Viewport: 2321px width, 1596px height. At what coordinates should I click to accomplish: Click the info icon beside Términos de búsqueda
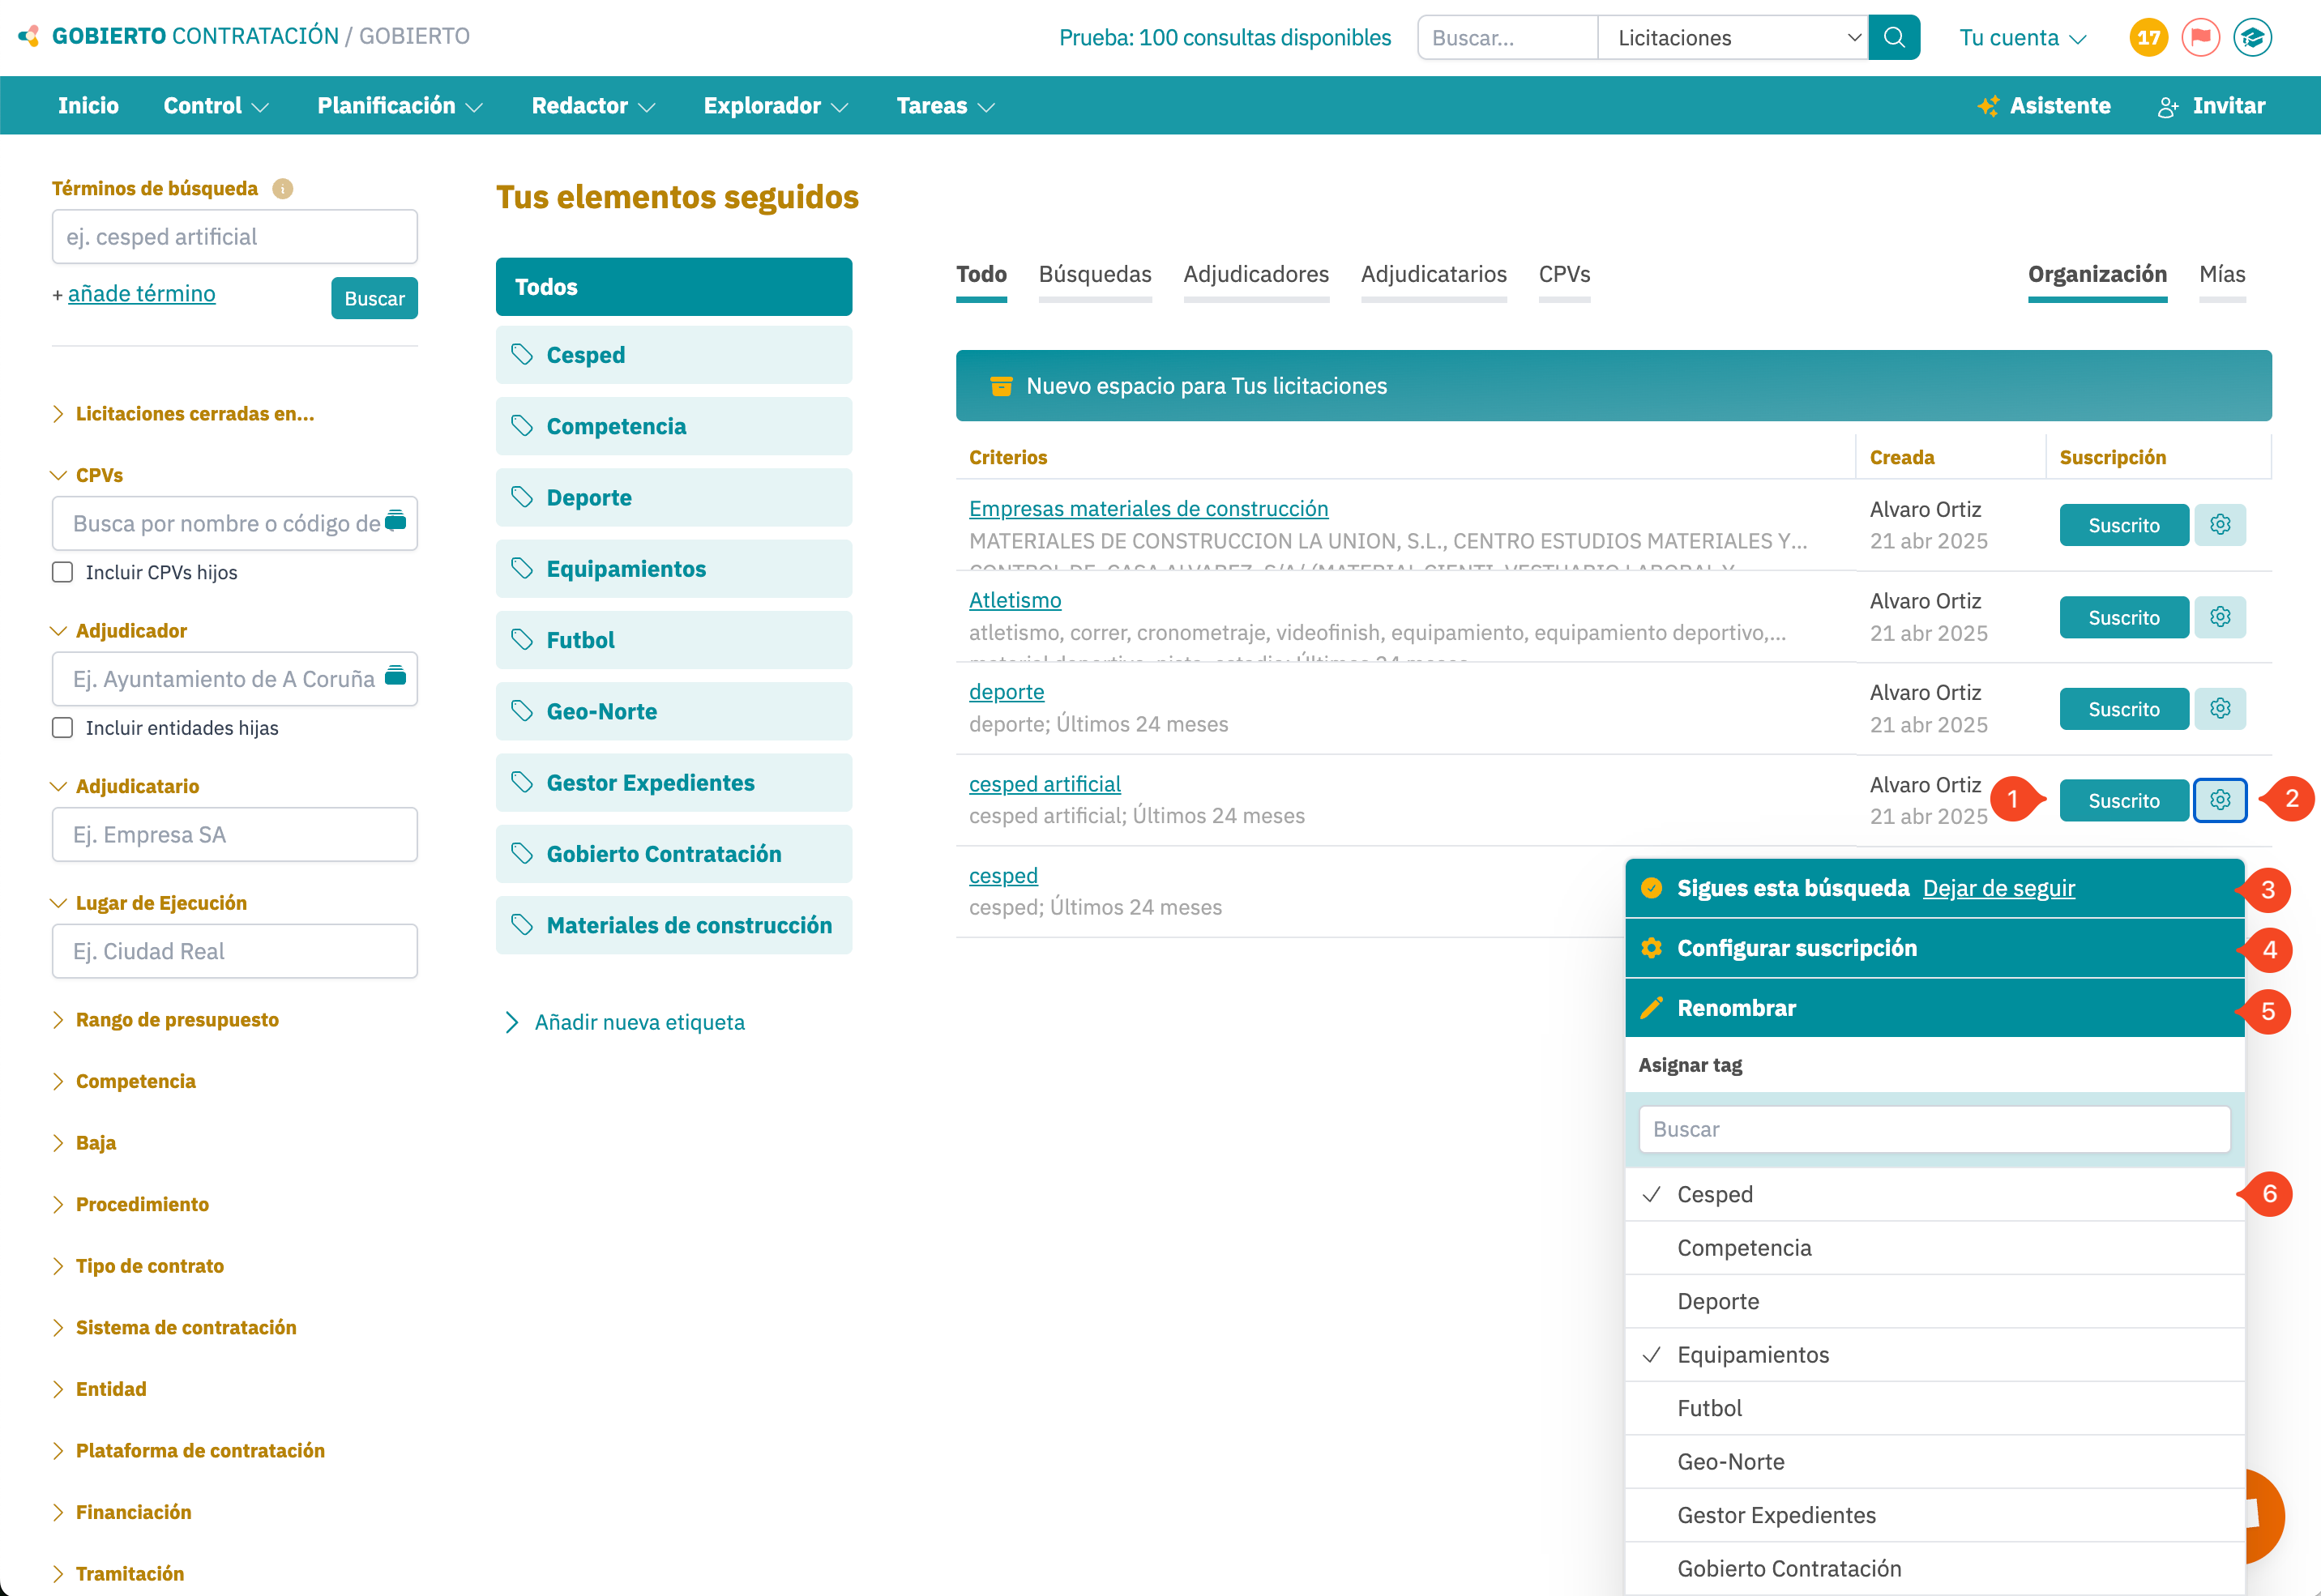[283, 189]
